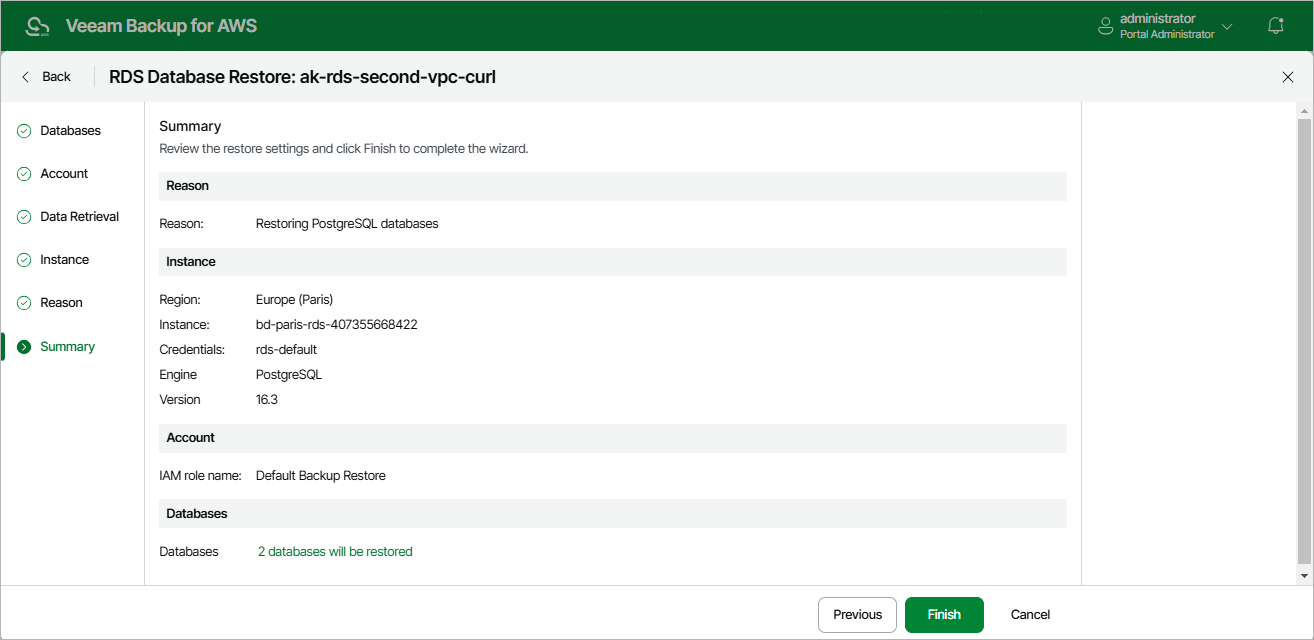Open the notifications bell icon
Viewport: 1314px width, 640px height.
pyautogui.click(x=1275, y=26)
